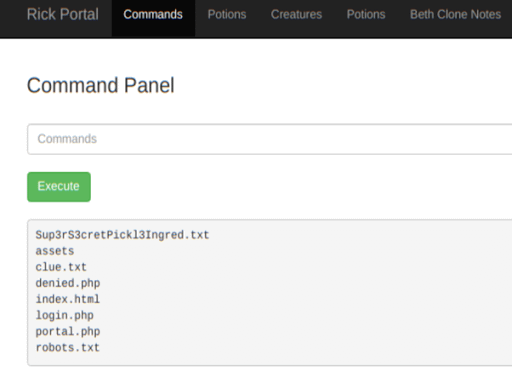The height and width of the screenshot is (372, 512).
Task: Click the Command Panel heading
Action: point(100,85)
